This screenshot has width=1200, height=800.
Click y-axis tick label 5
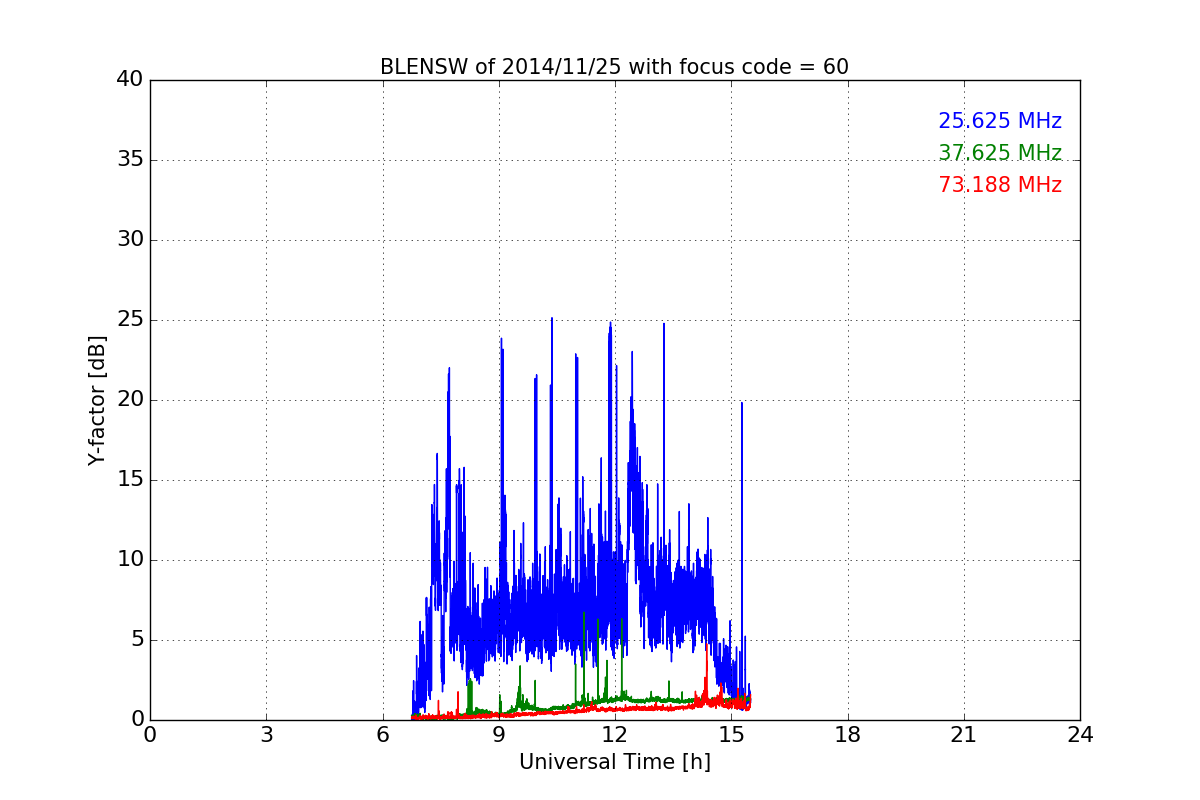pos(136,640)
